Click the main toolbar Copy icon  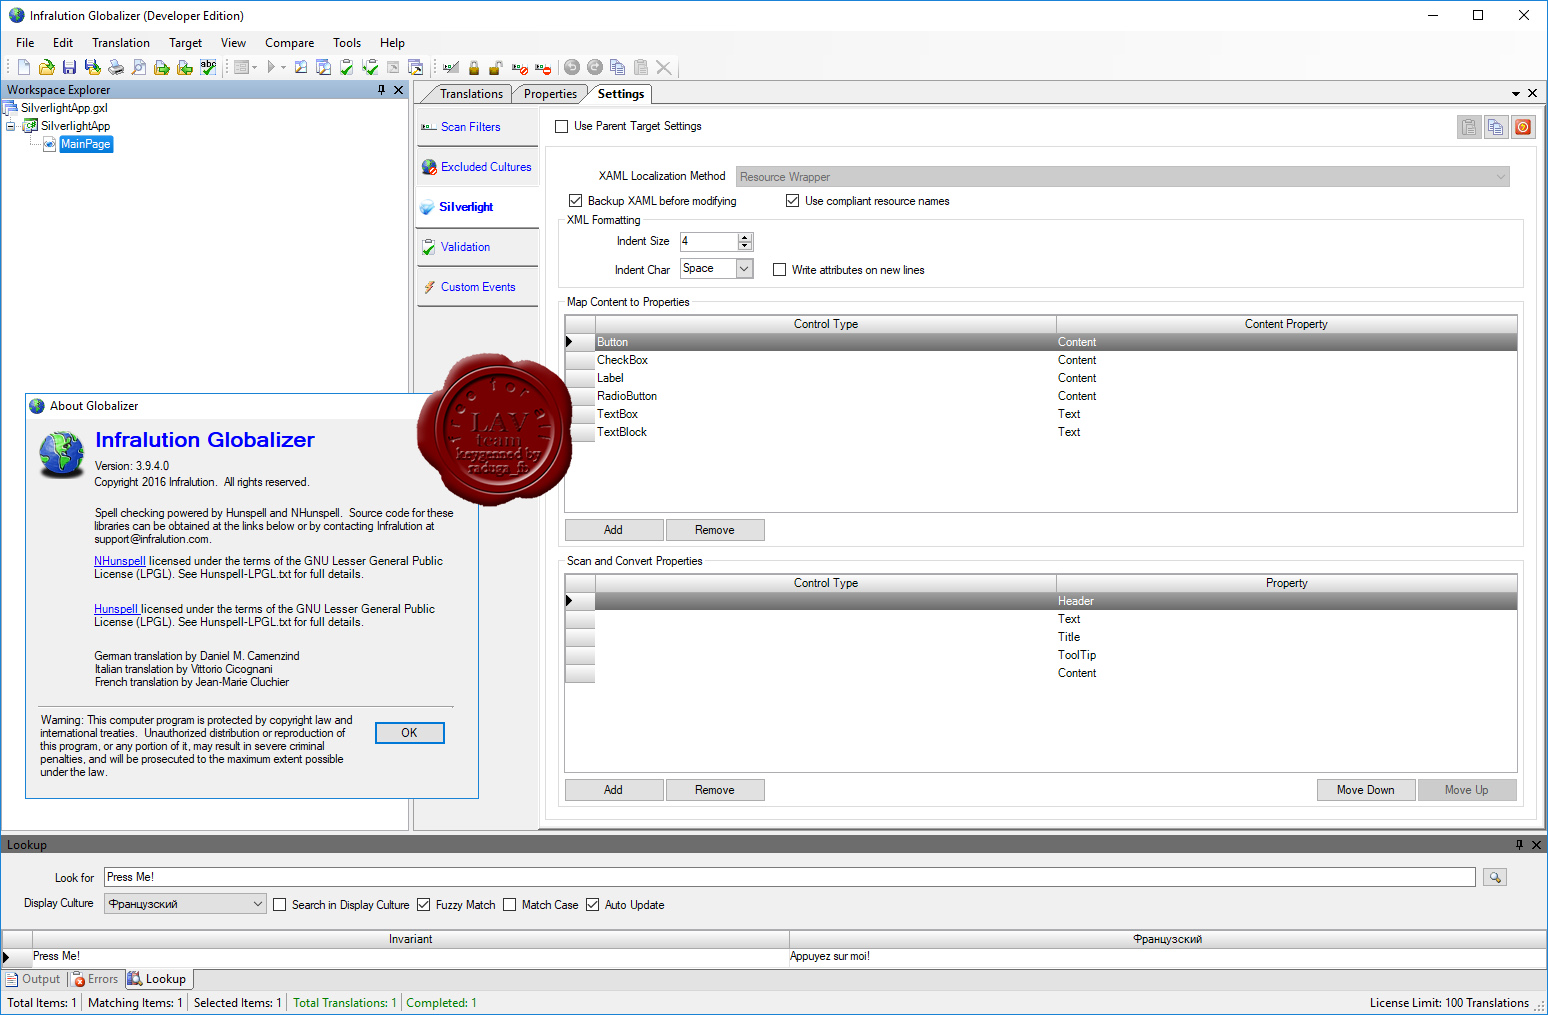click(618, 67)
